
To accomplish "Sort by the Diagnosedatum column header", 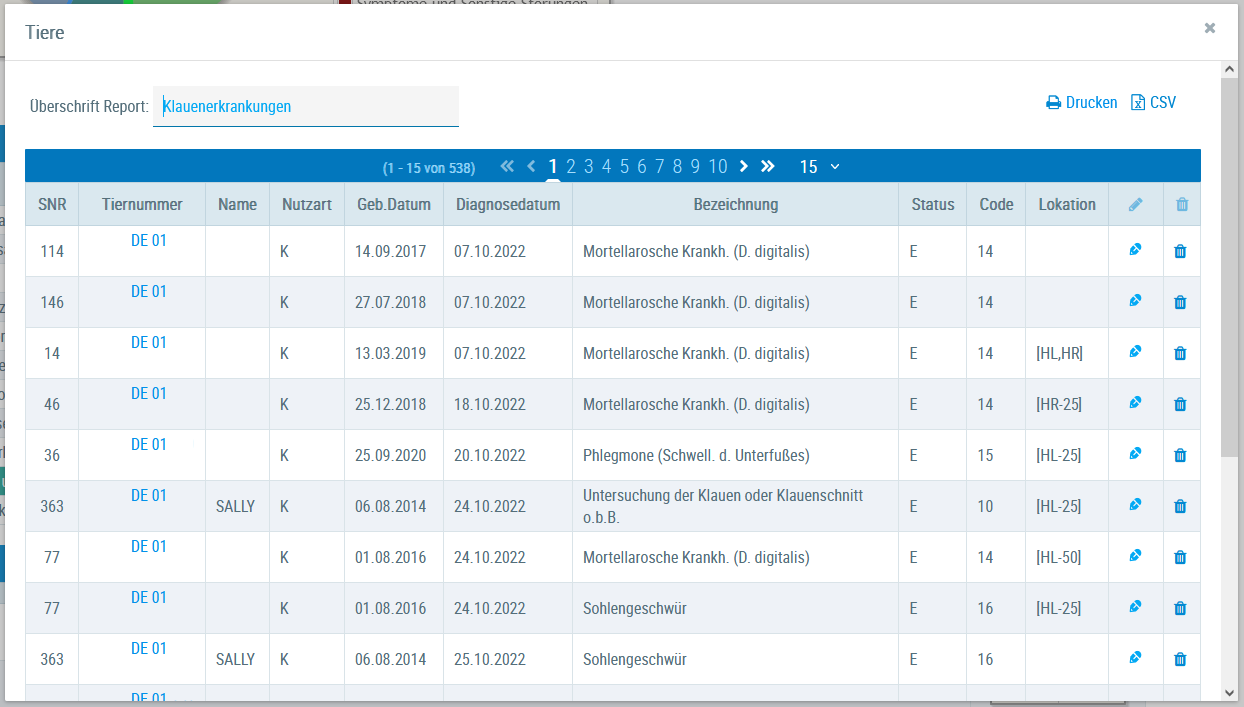I will [507, 204].
